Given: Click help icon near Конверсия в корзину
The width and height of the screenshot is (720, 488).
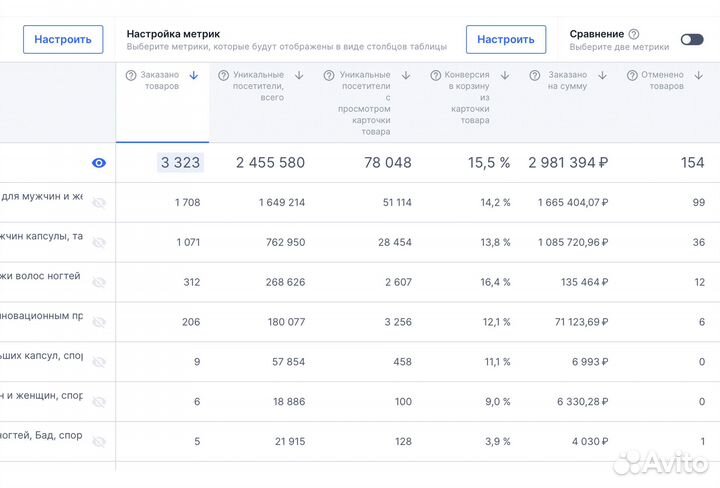Looking at the screenshot, I should point(436,76).
